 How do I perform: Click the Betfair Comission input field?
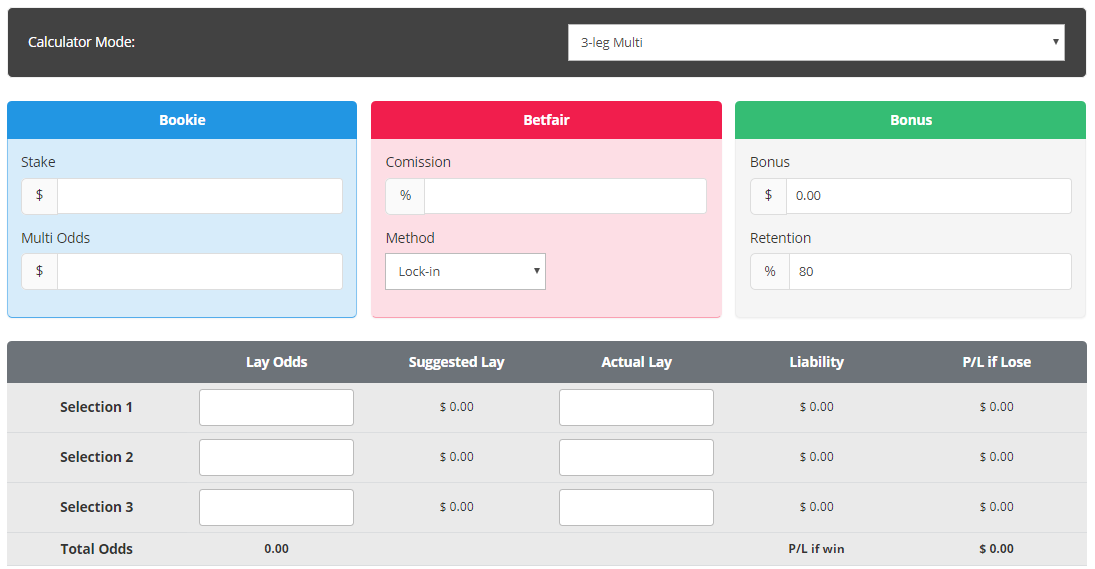point(565,195)
